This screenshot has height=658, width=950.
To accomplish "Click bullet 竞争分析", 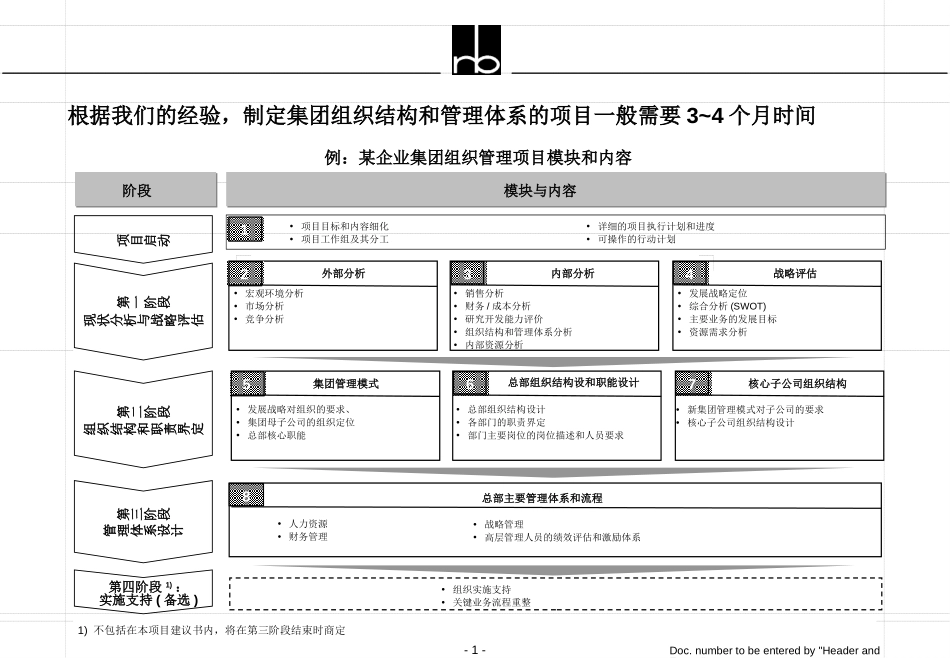I will pos(264,319).
